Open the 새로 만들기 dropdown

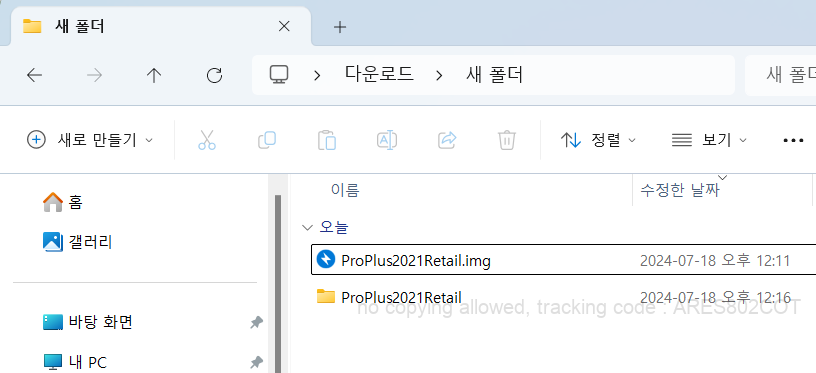(x=90, y=140)
